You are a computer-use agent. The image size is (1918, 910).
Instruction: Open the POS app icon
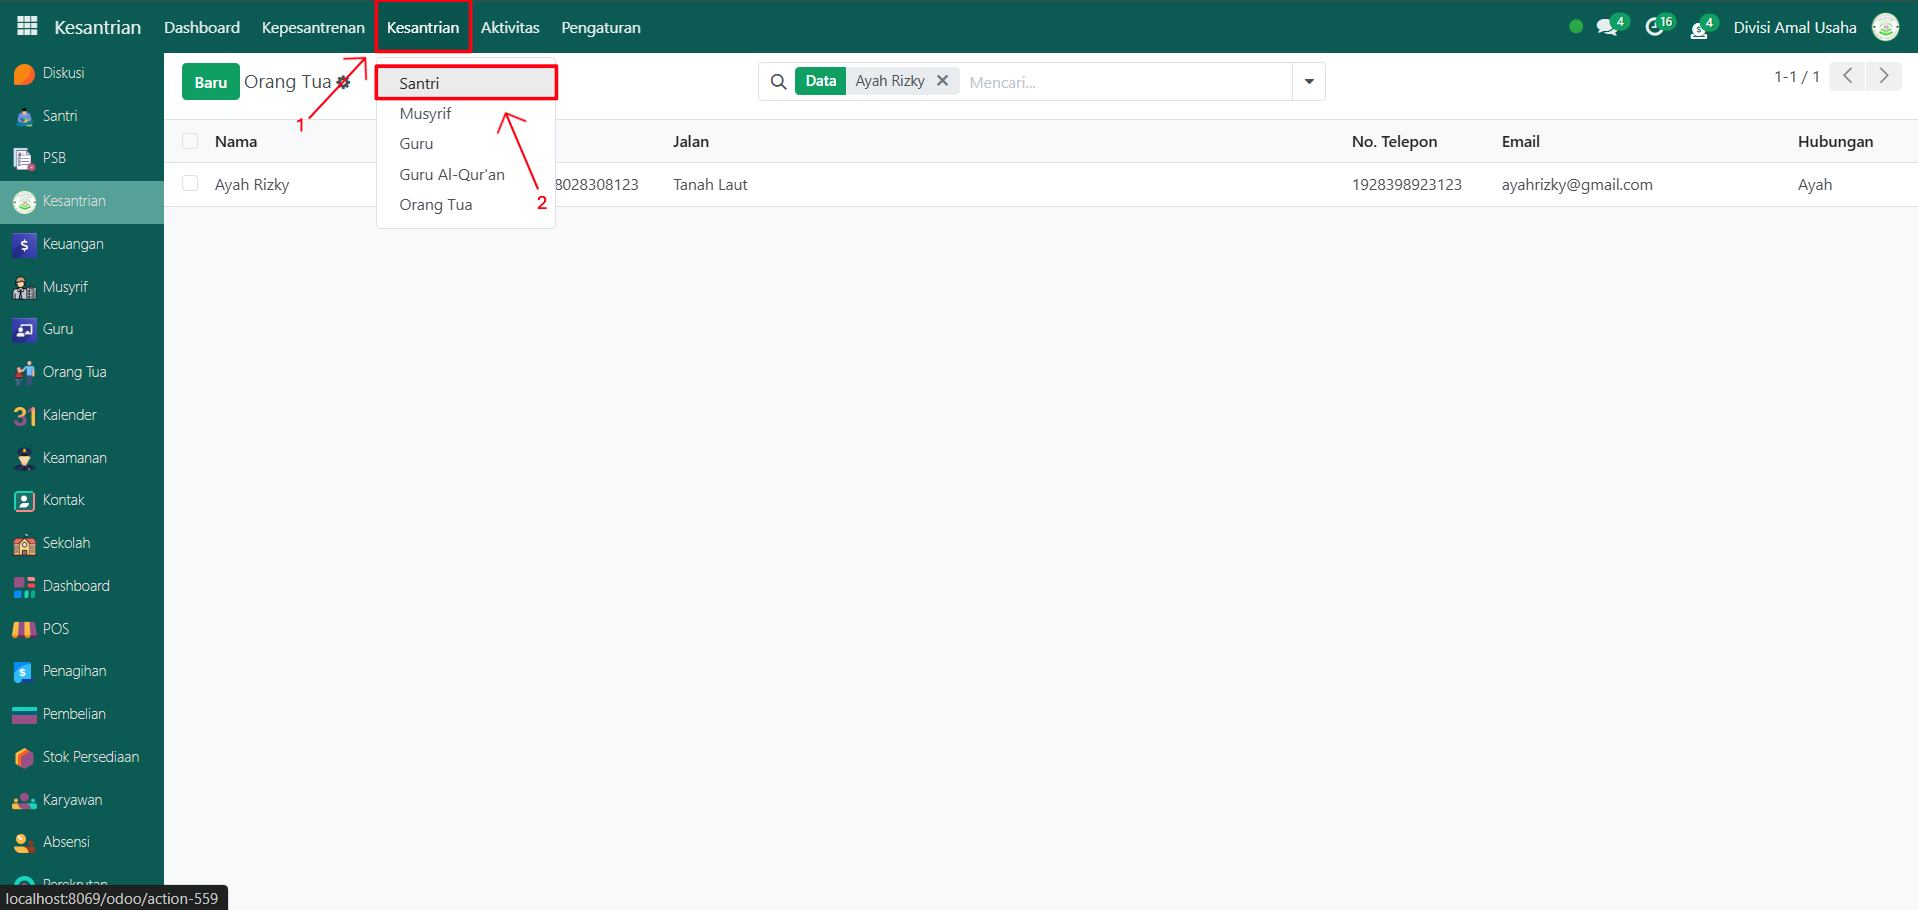click(24, 629)
